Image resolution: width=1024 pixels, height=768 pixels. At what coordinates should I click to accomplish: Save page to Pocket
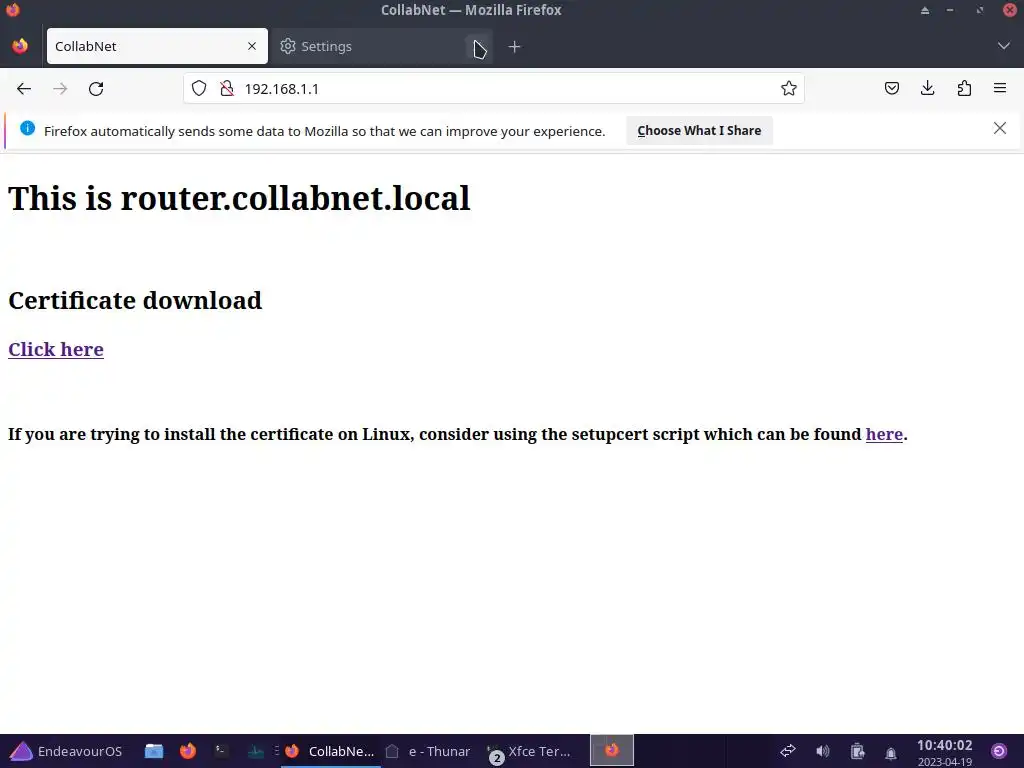(891, 88)
